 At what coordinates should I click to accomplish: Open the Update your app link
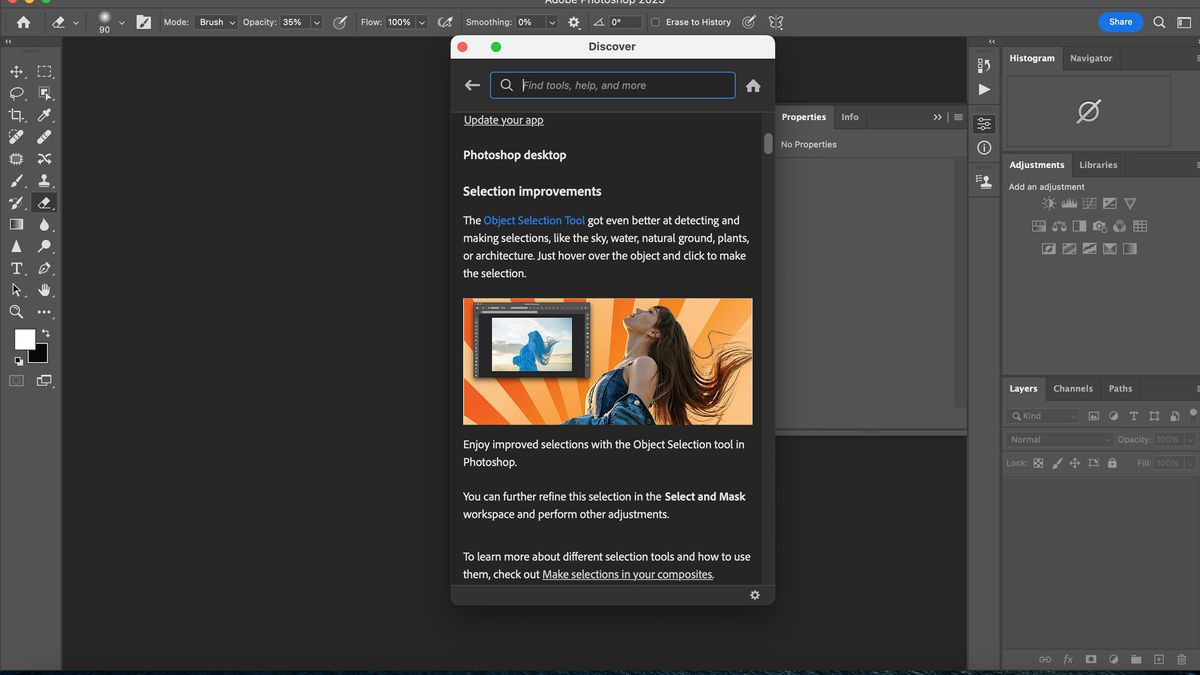tap(504, 120)
